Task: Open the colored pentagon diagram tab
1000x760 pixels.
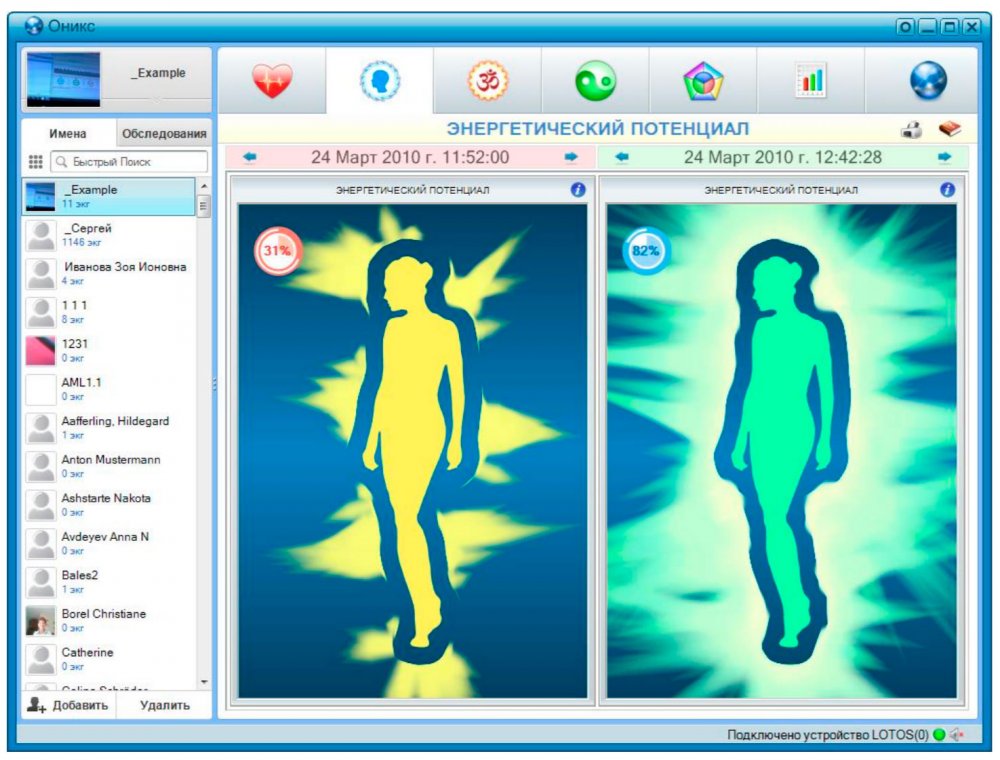Action: click(703, 81)
